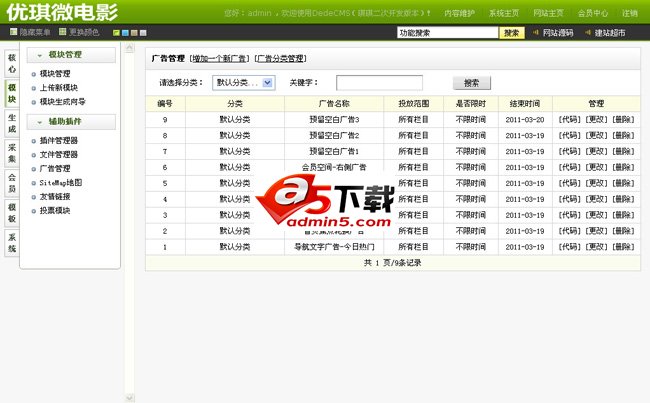Open 投票模块 in sidebar
The width and height of the screenshot is (650, 403).
[x=55, y=211]
